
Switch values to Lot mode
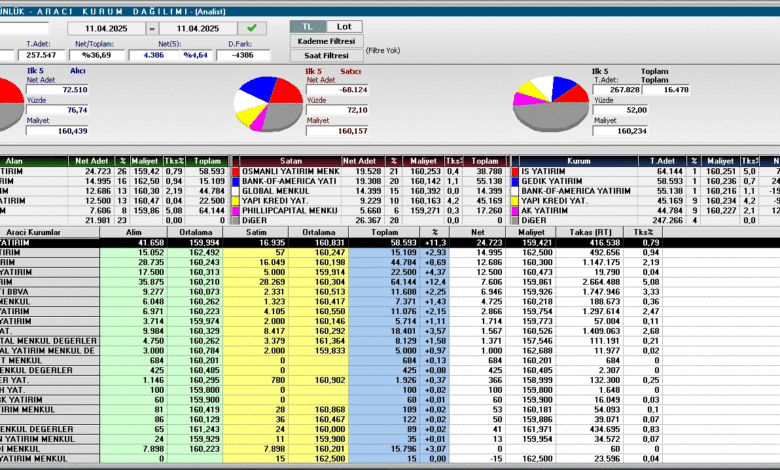(344, 26)
